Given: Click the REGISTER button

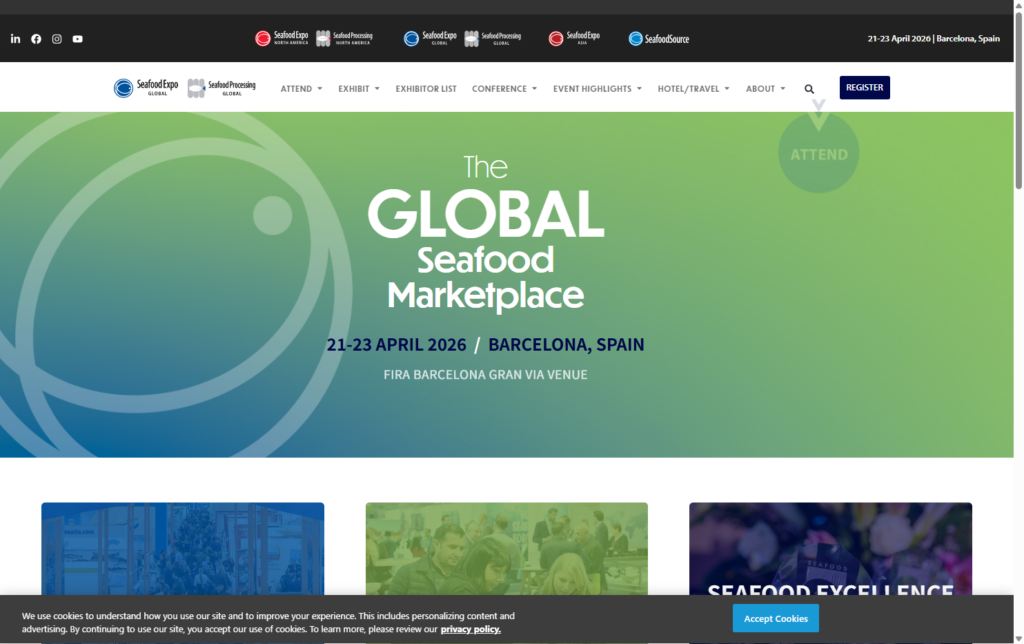Looking at the screenshot, I should coord(864,87).
